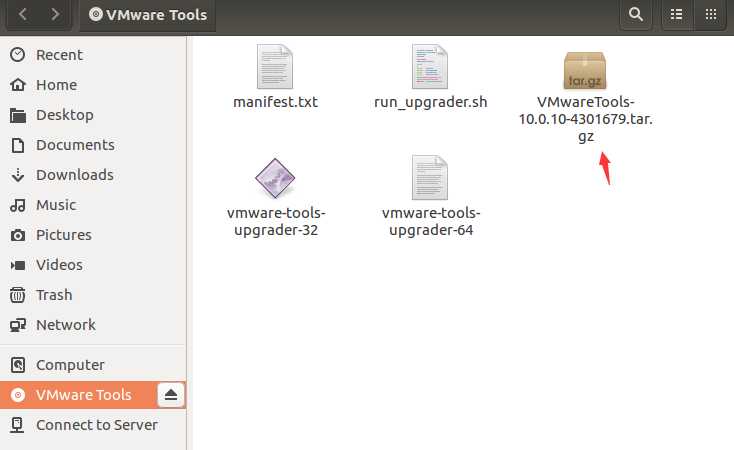Click the Network computers icon

[18, 325]
